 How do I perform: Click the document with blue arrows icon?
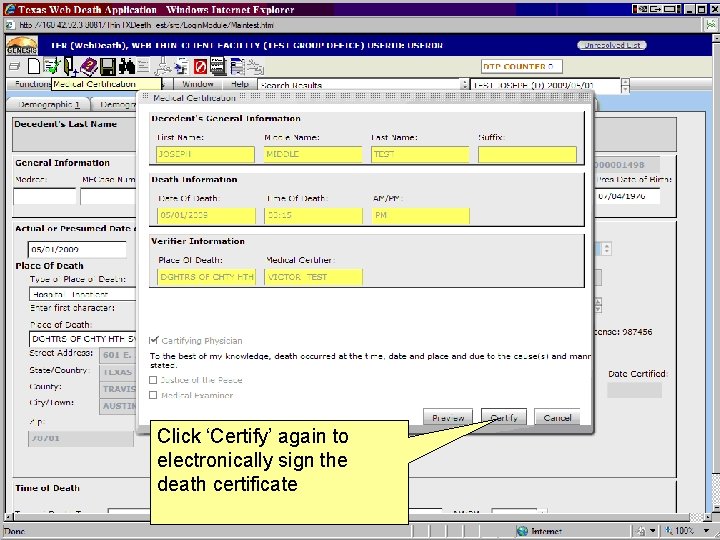tap(182, 67)
